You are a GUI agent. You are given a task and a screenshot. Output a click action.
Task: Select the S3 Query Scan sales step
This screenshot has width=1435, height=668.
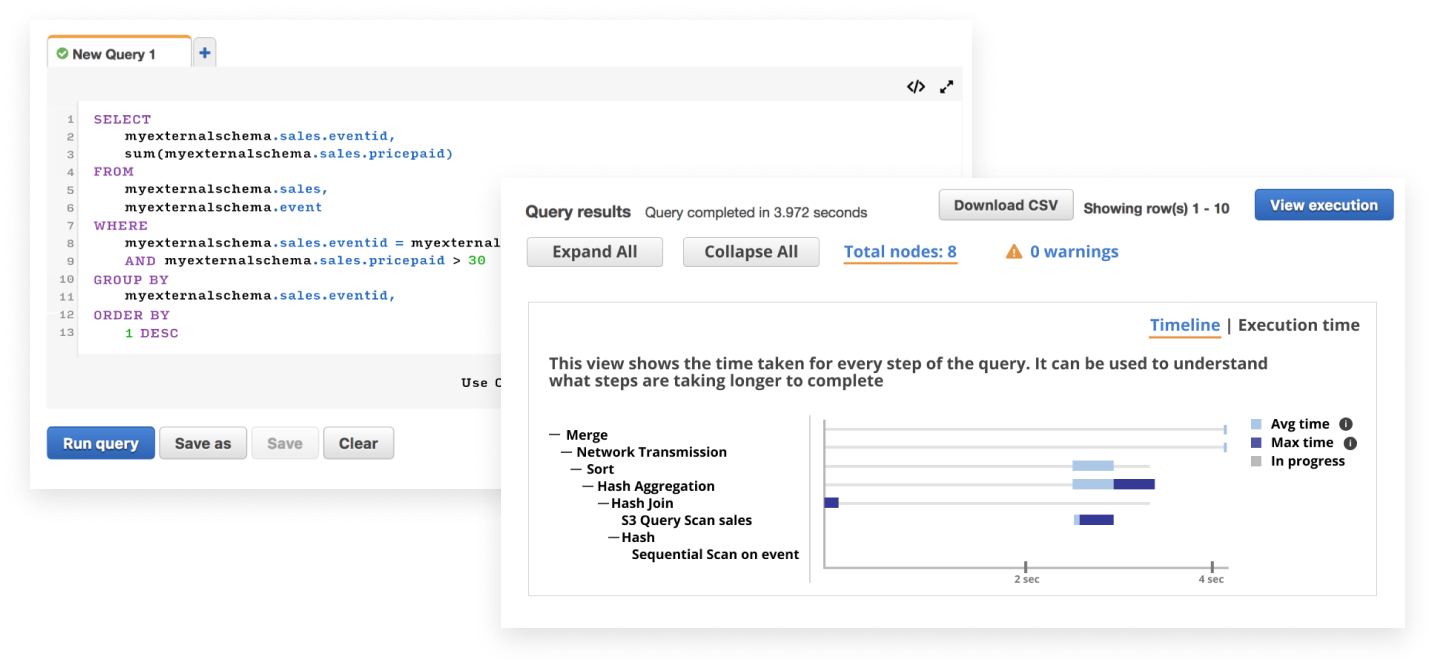[x=686, y=520]
